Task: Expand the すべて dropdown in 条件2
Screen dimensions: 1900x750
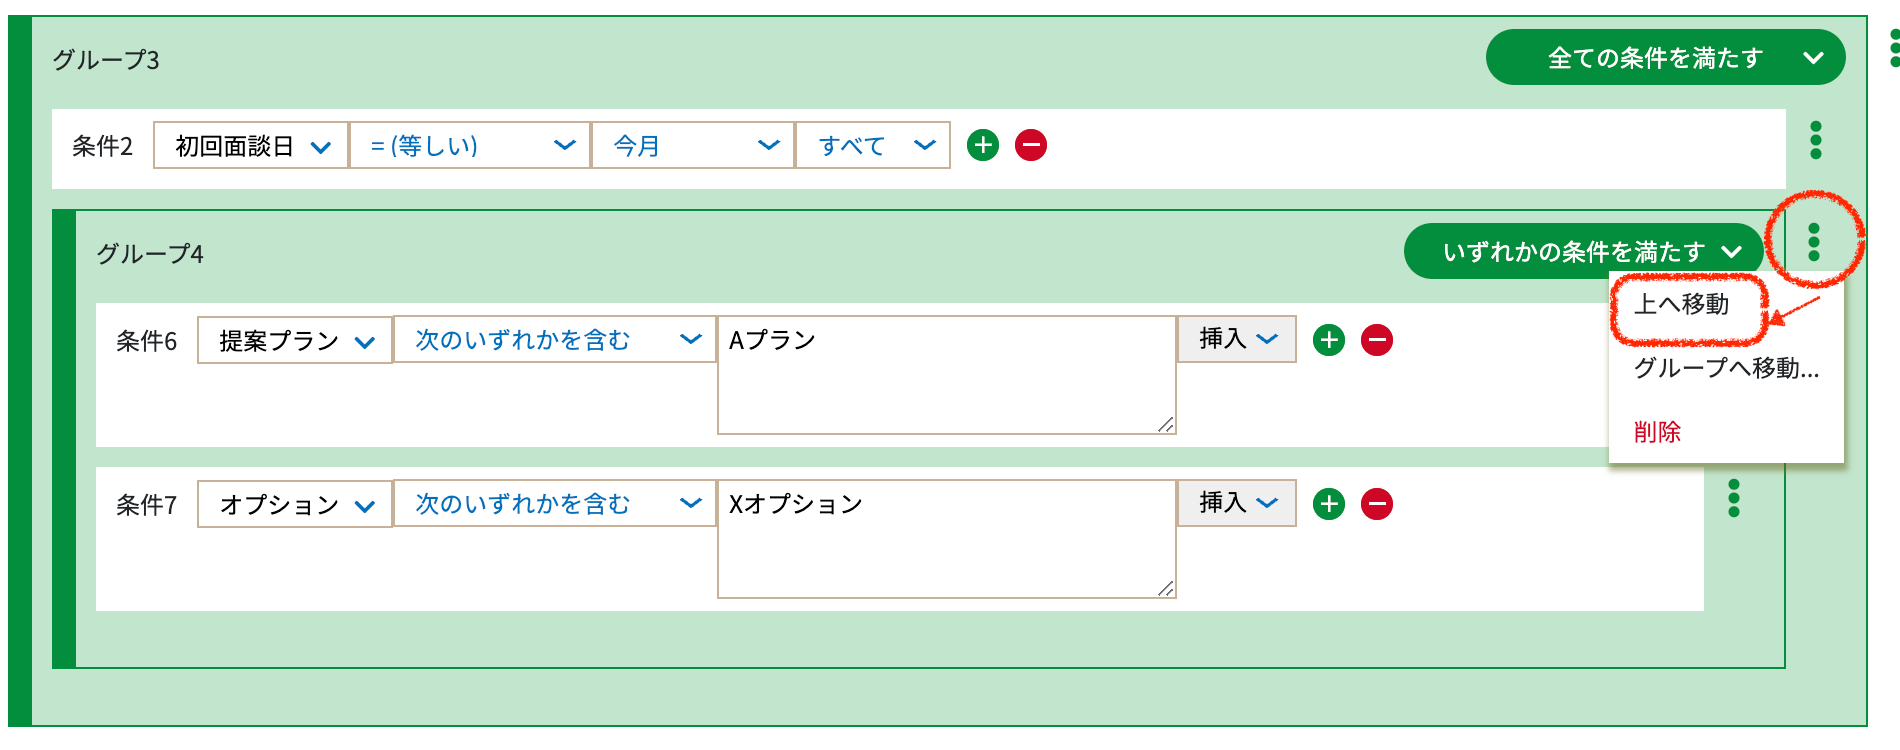Action: pos(873,146)
